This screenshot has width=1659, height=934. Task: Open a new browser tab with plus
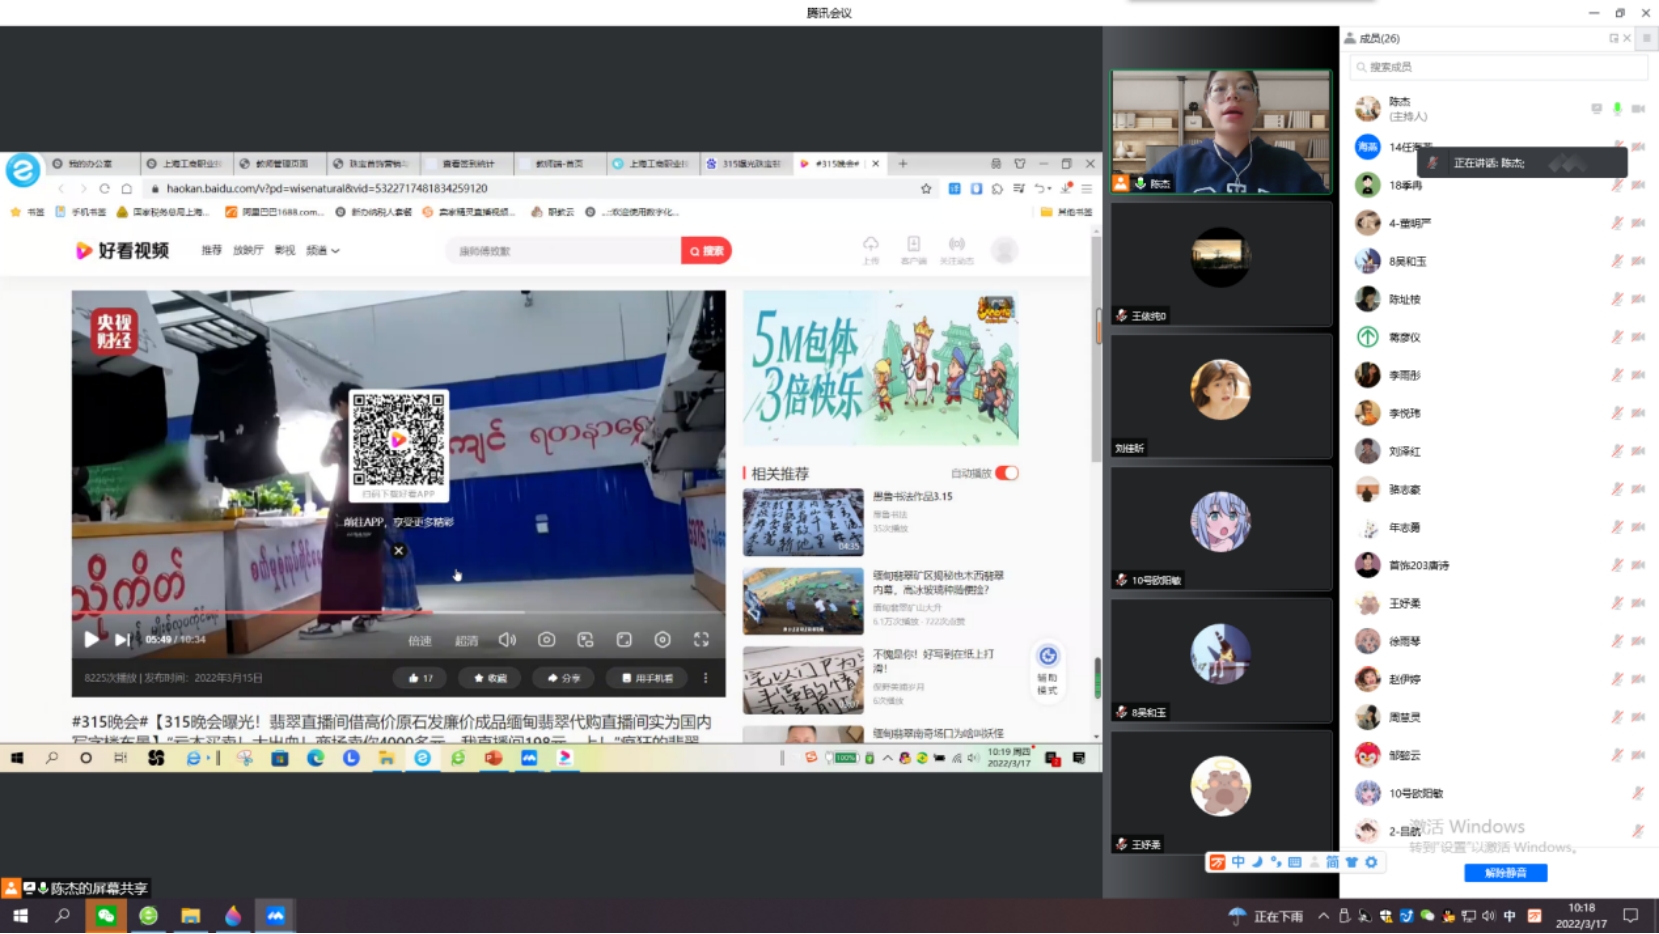903,163
